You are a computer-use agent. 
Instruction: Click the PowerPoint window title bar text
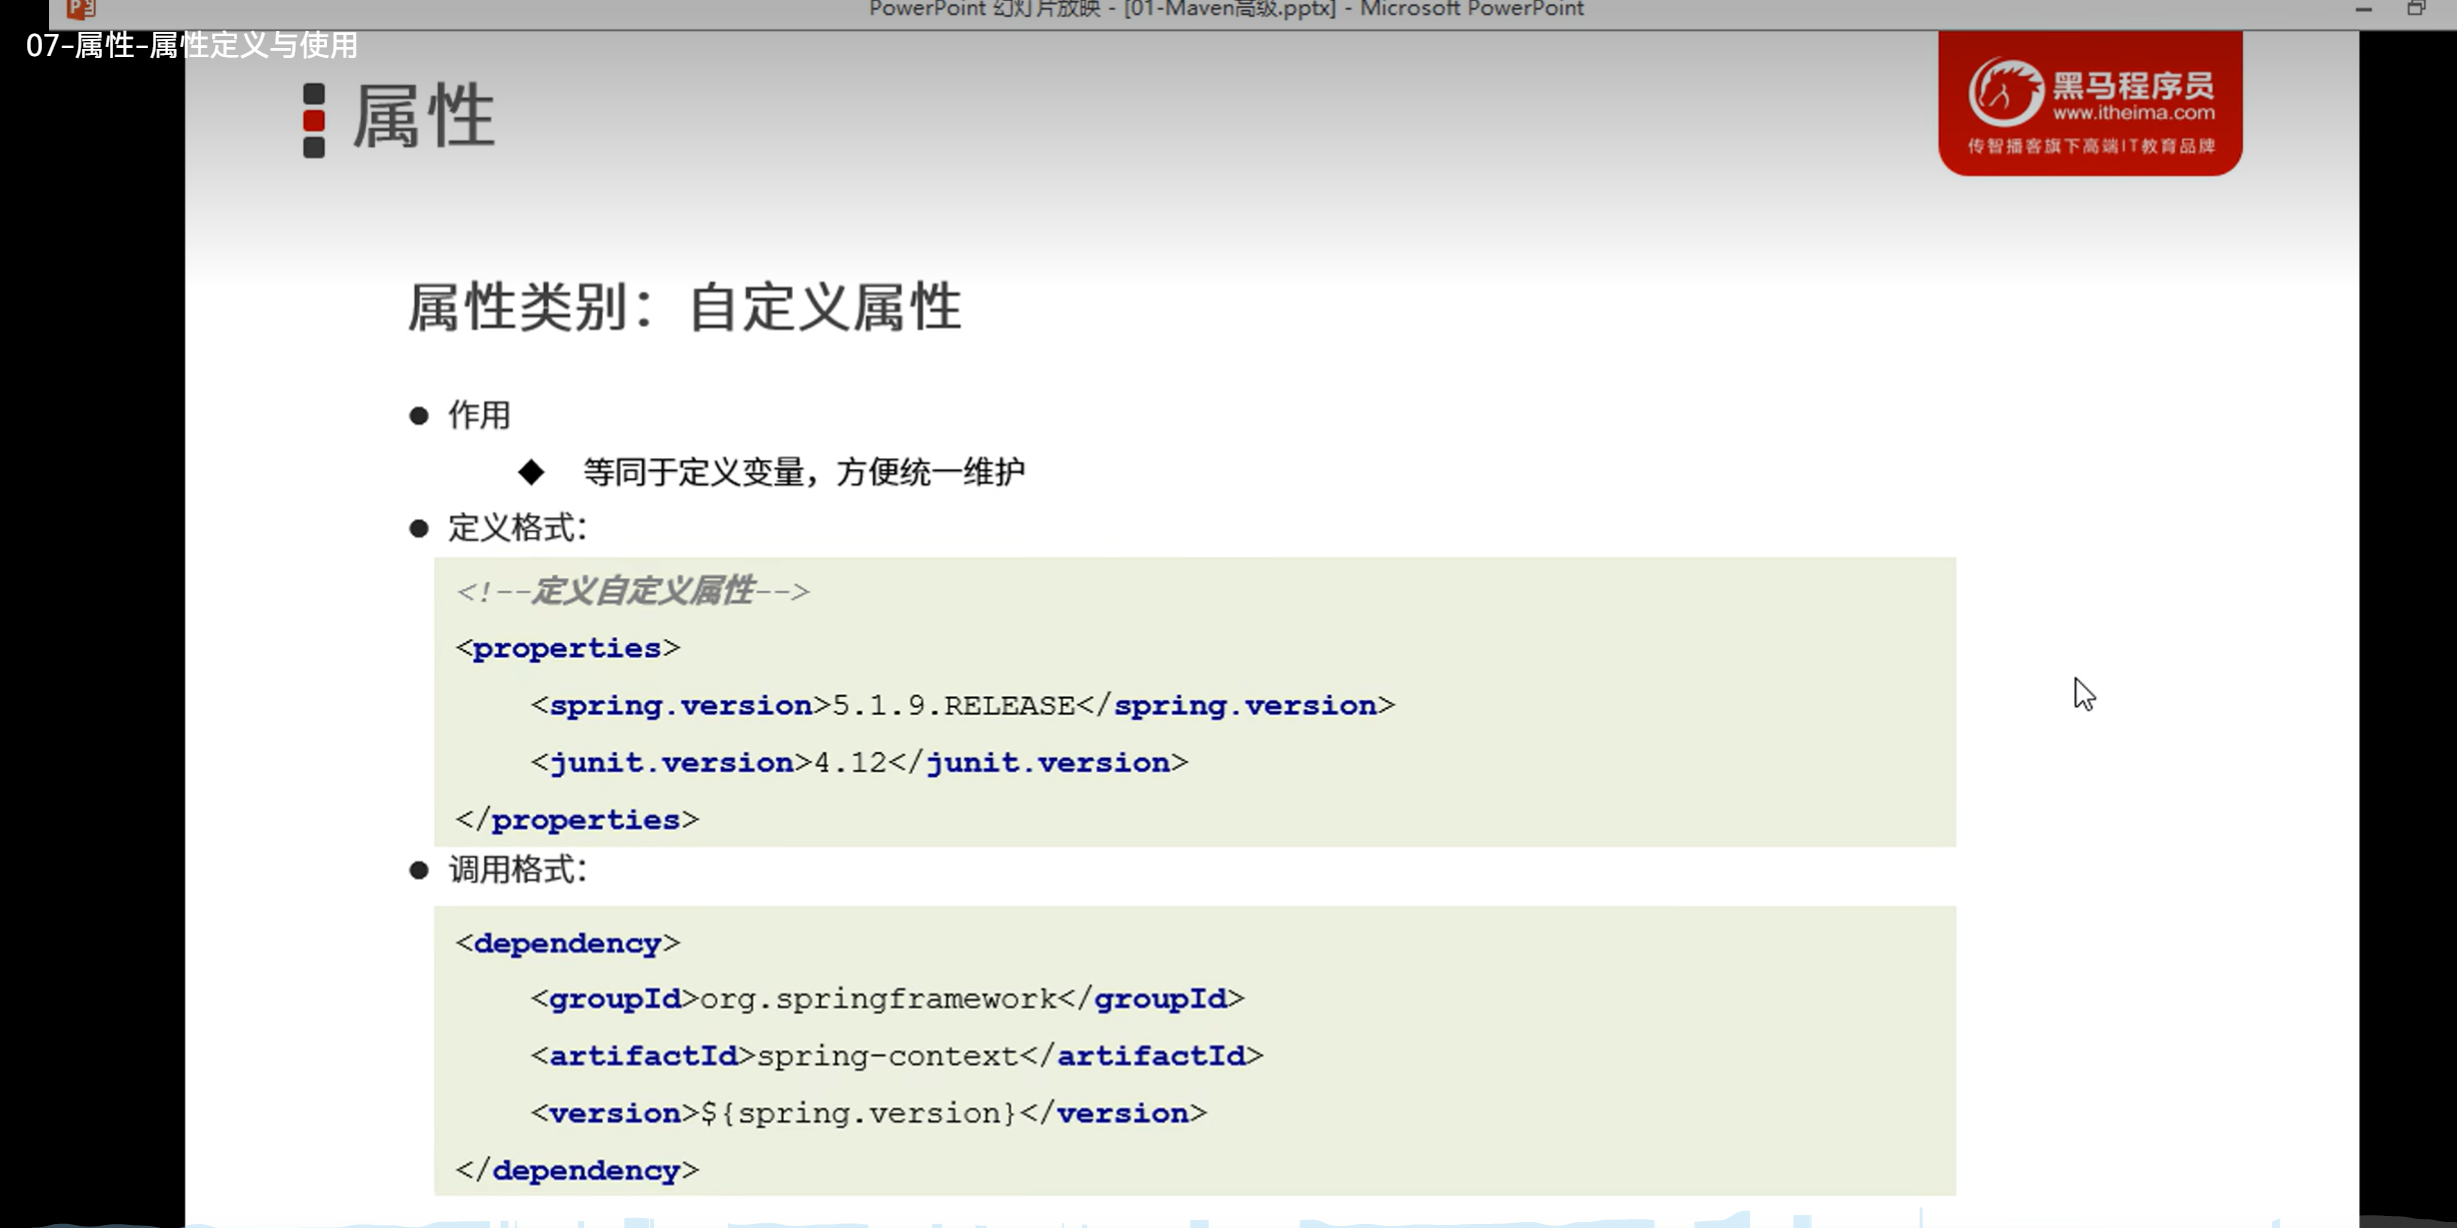coord(1226,10)
